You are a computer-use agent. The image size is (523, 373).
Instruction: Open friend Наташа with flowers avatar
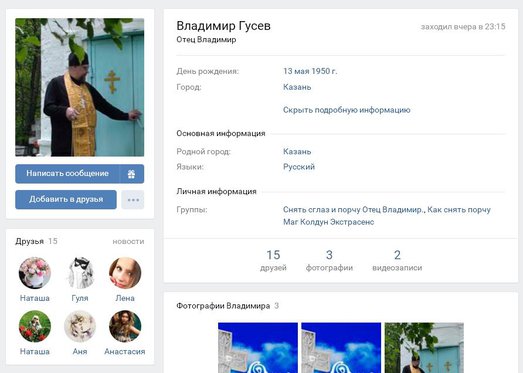(35, 273)
